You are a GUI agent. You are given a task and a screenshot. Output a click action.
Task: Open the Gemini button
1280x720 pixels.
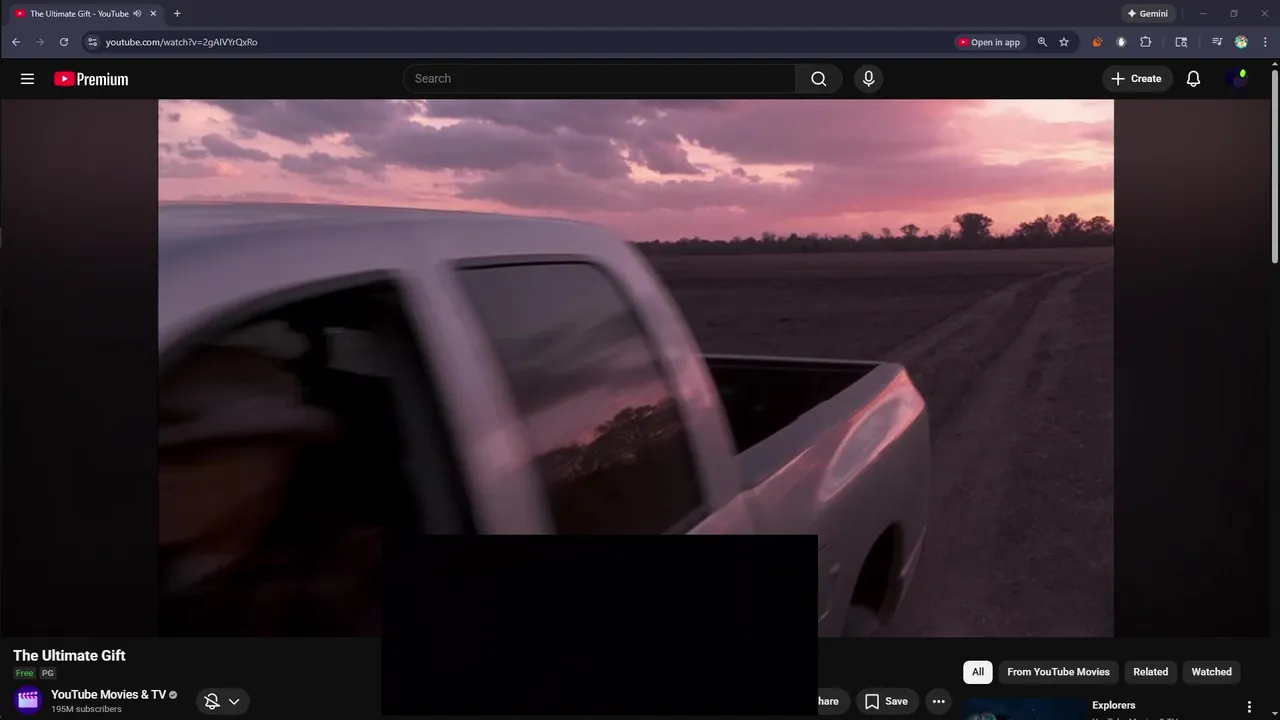click(x=1148, y=14)
